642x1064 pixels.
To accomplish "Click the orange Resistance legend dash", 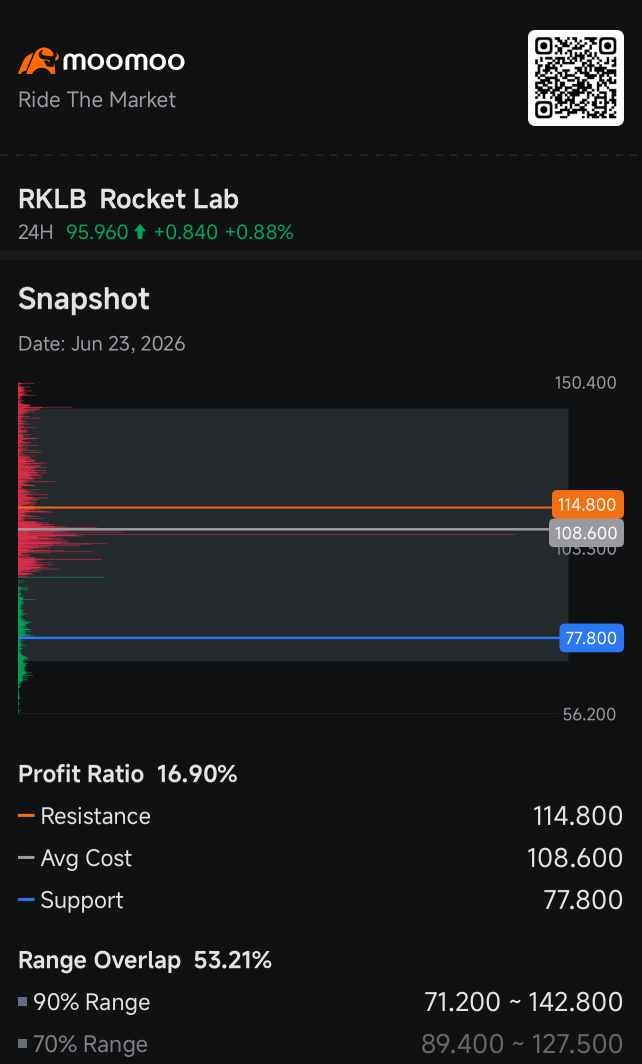I will (x=26, y=816).
